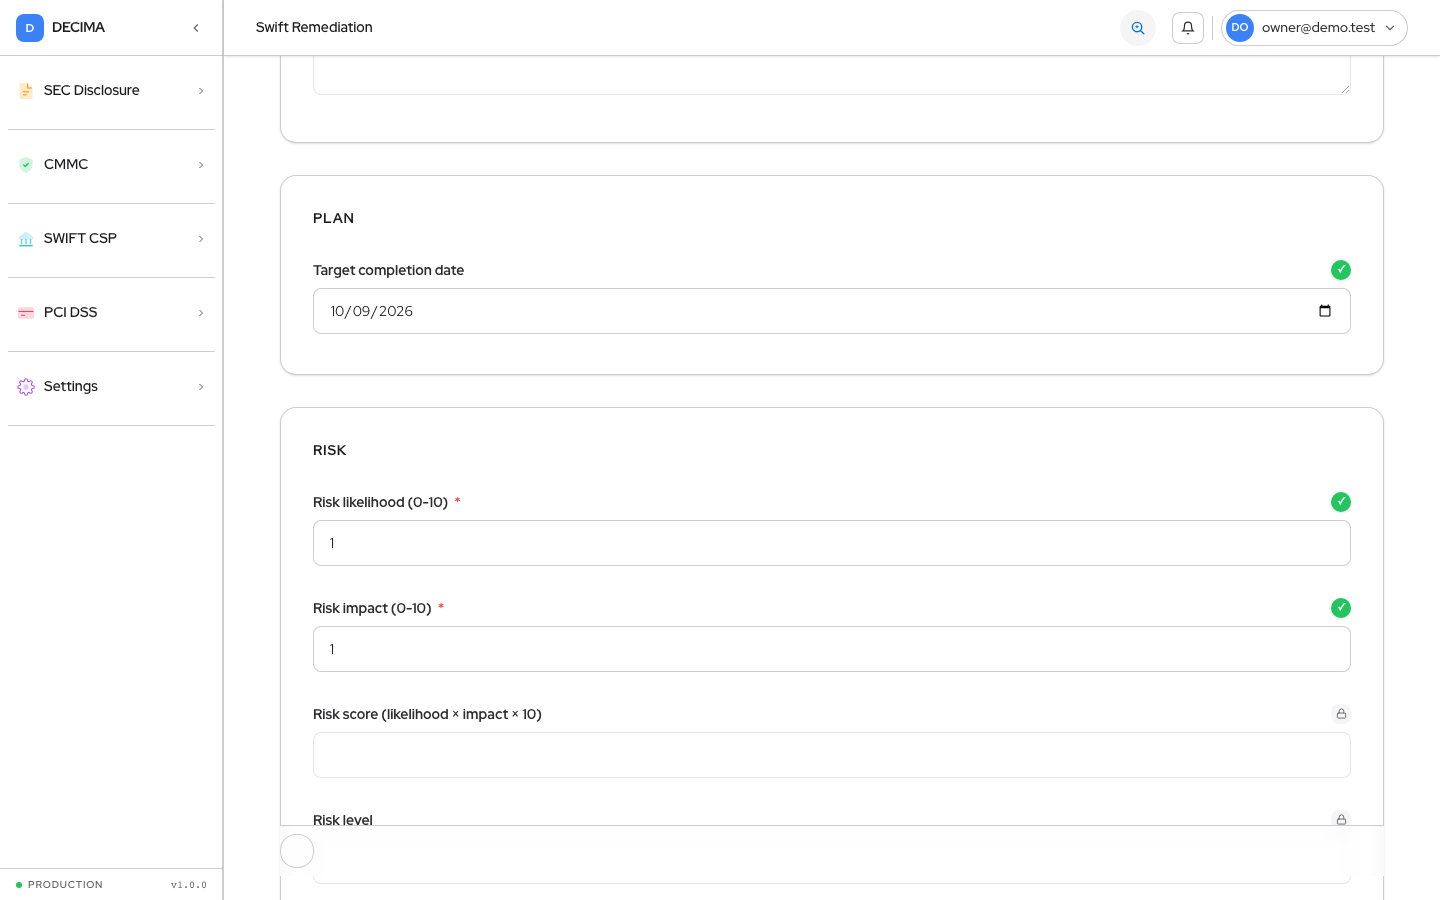Open the owner@demo.test account dropdown arrow
The height and width of the screenshot is (900, 1440).
point(1390,28)
